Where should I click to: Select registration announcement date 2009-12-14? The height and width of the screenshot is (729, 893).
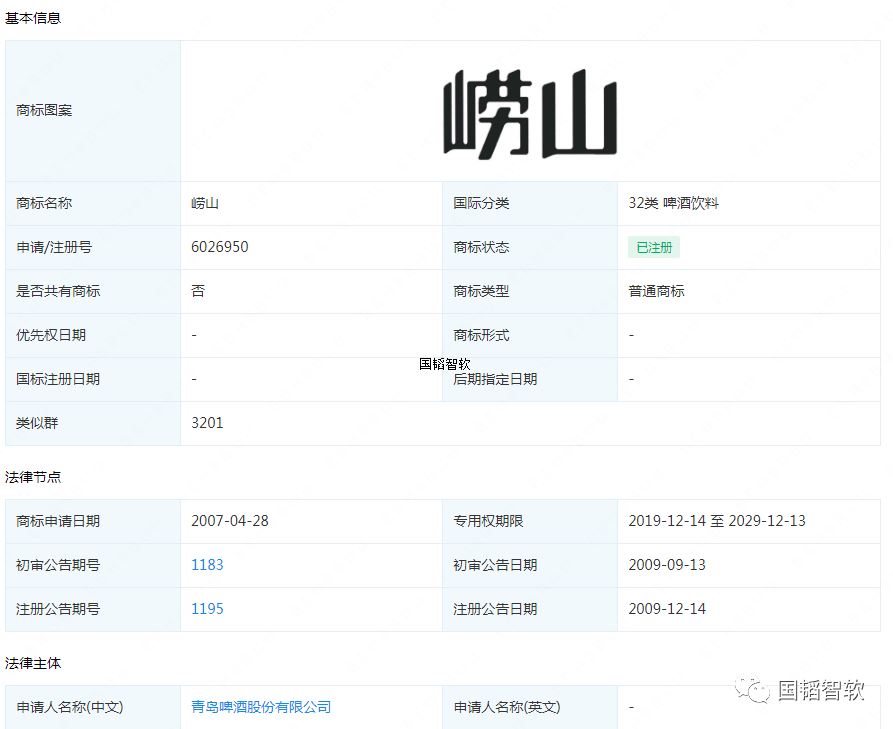tap(667, 609)
